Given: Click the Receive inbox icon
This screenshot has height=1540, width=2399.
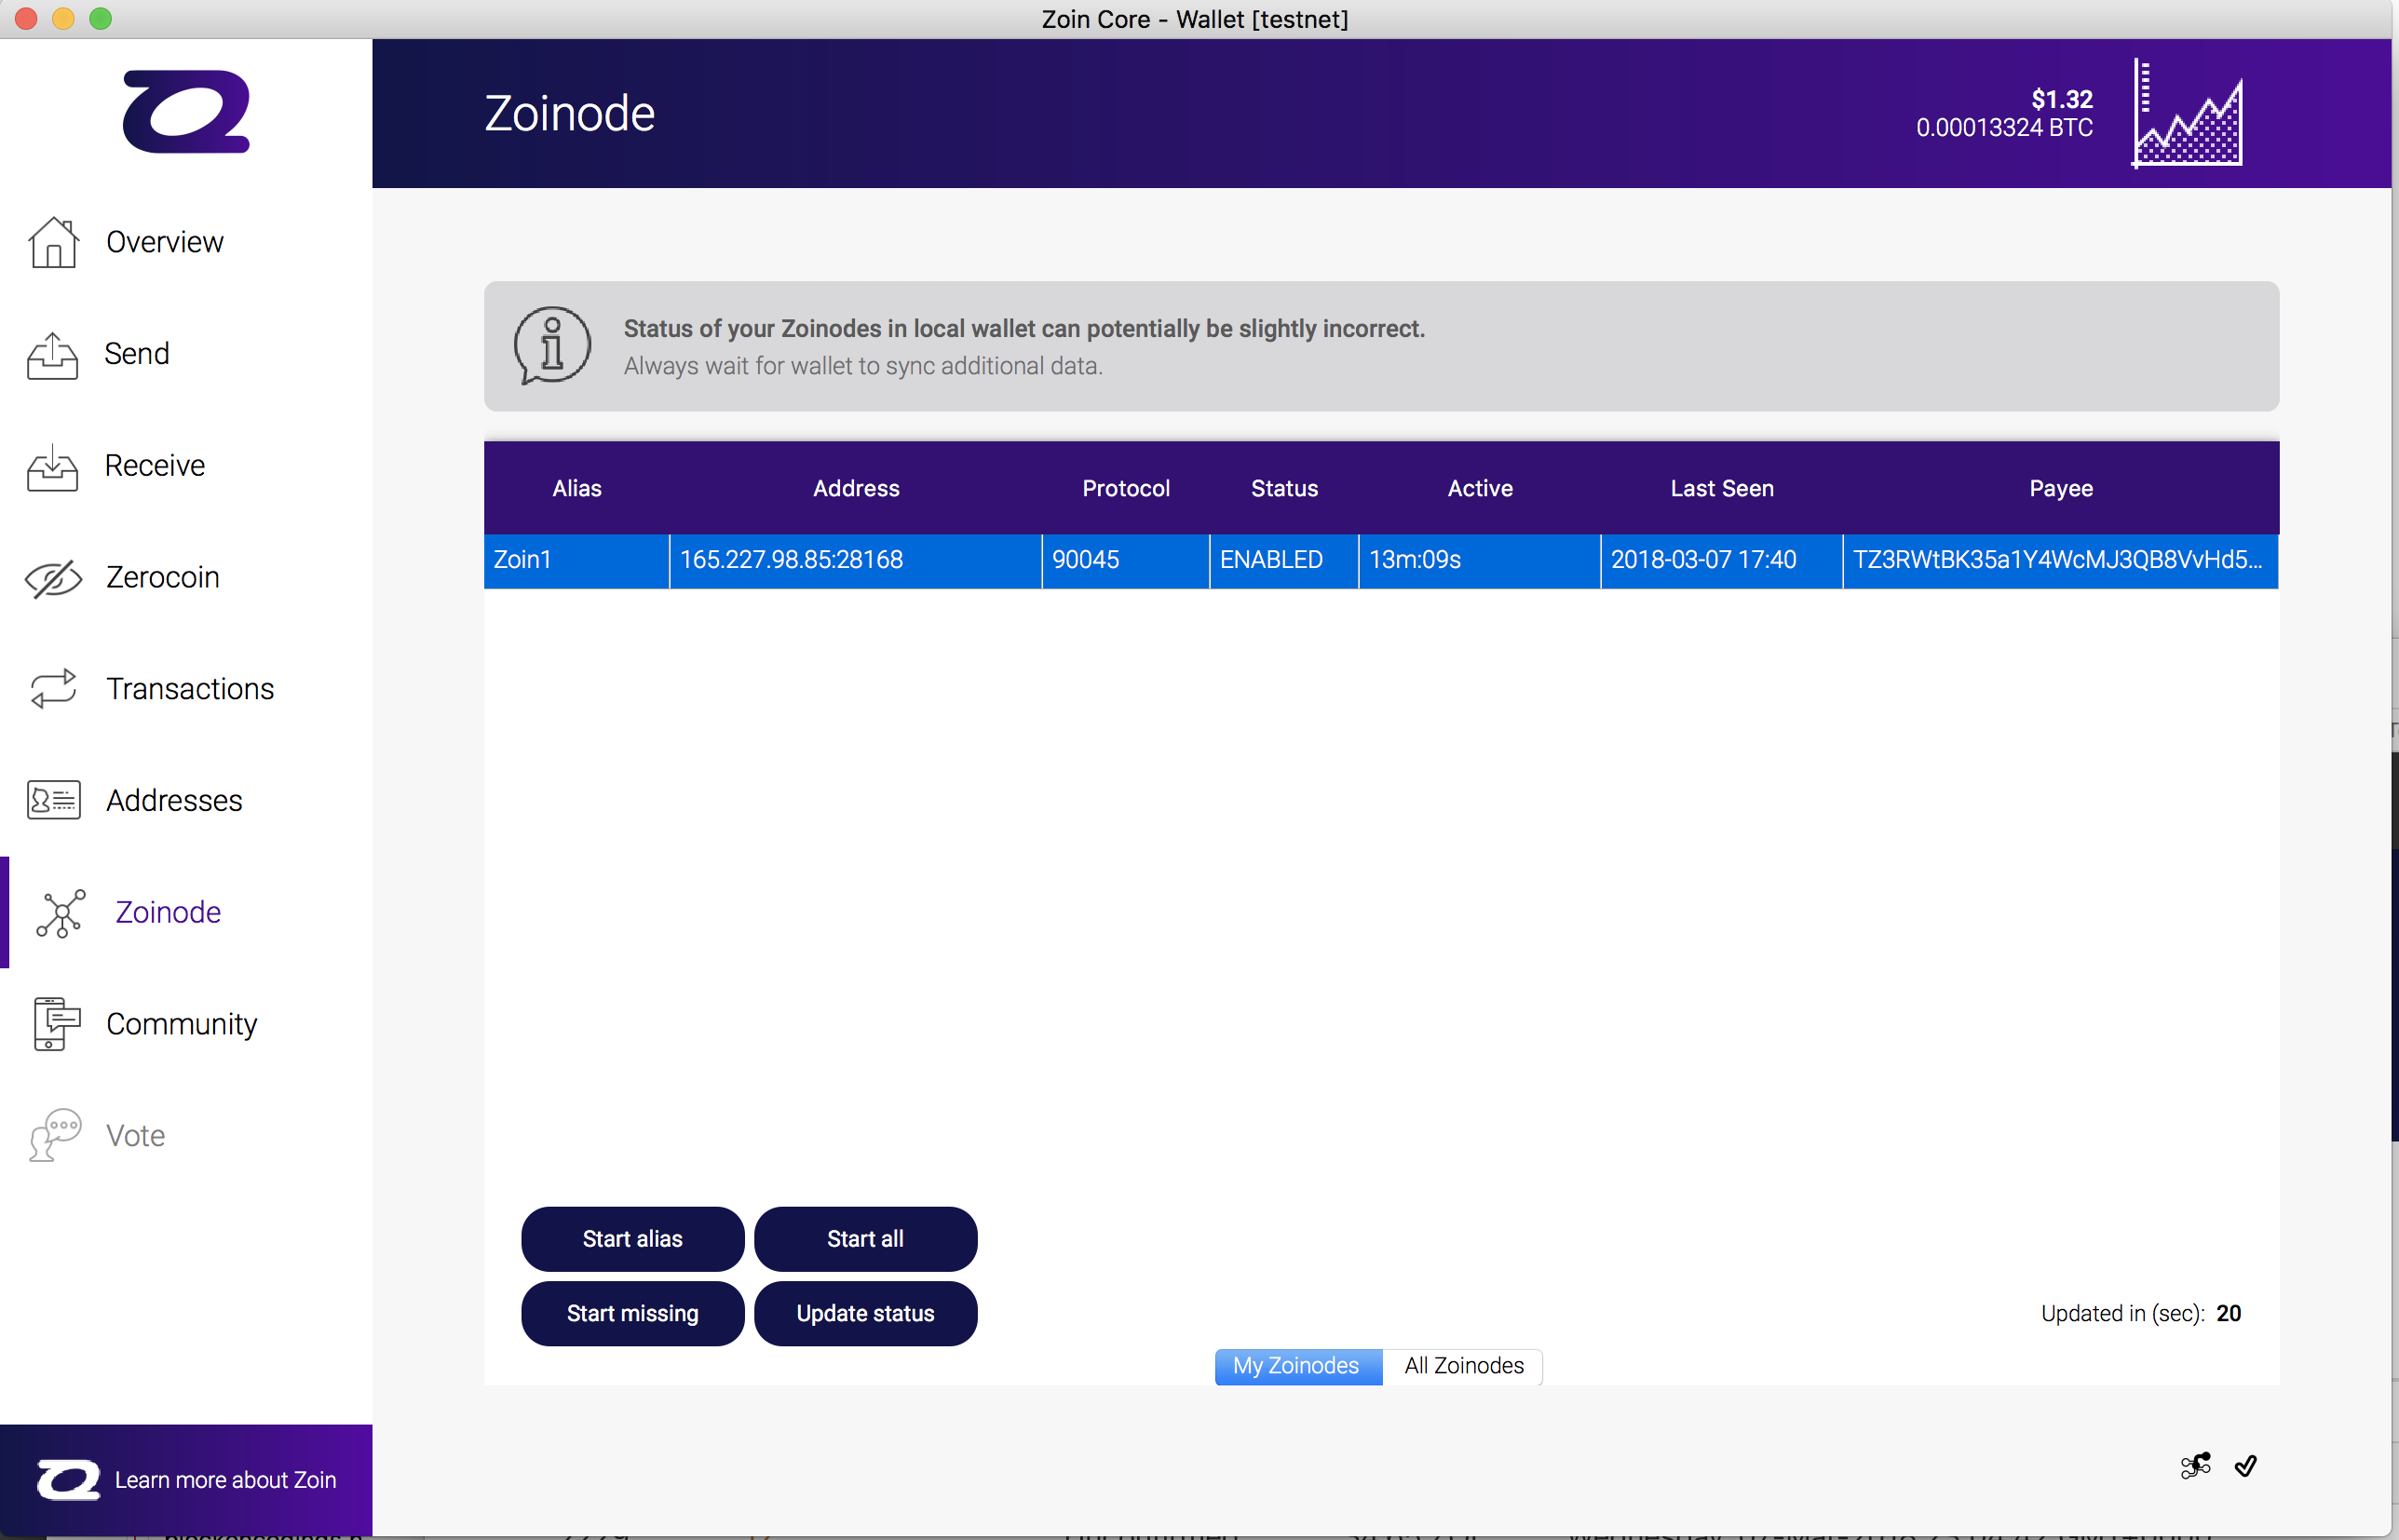Looking at the screenshot, I should [53, 467].
